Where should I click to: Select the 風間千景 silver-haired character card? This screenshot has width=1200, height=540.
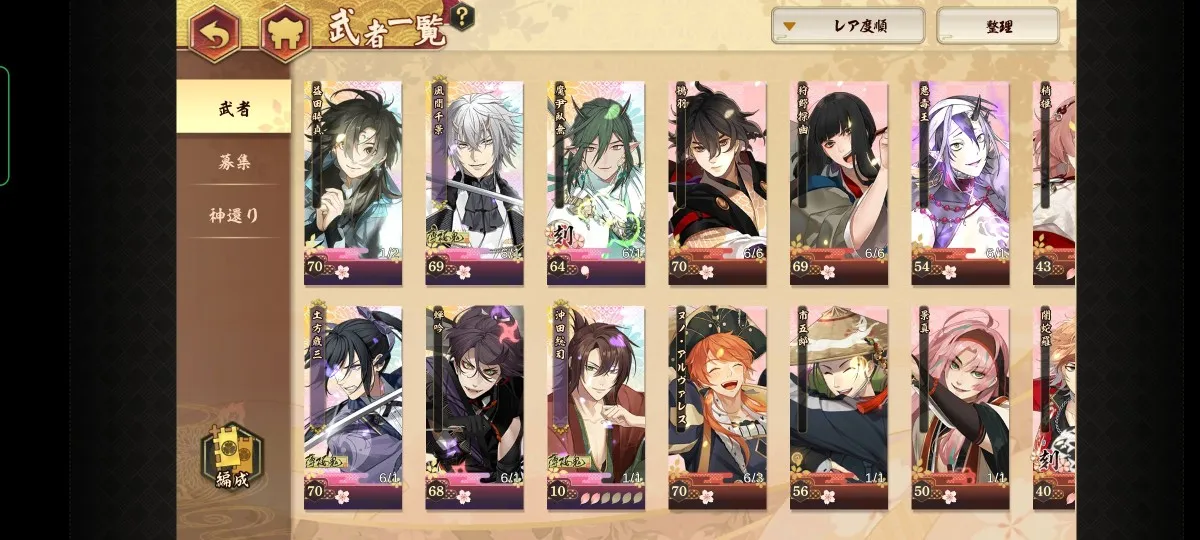(474, 184)
